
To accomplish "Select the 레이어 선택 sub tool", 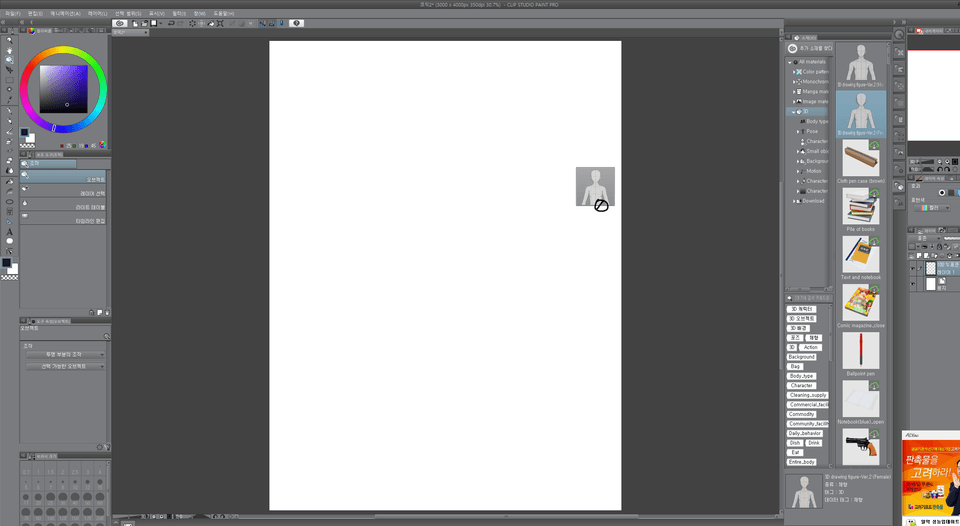I will 64,192.
